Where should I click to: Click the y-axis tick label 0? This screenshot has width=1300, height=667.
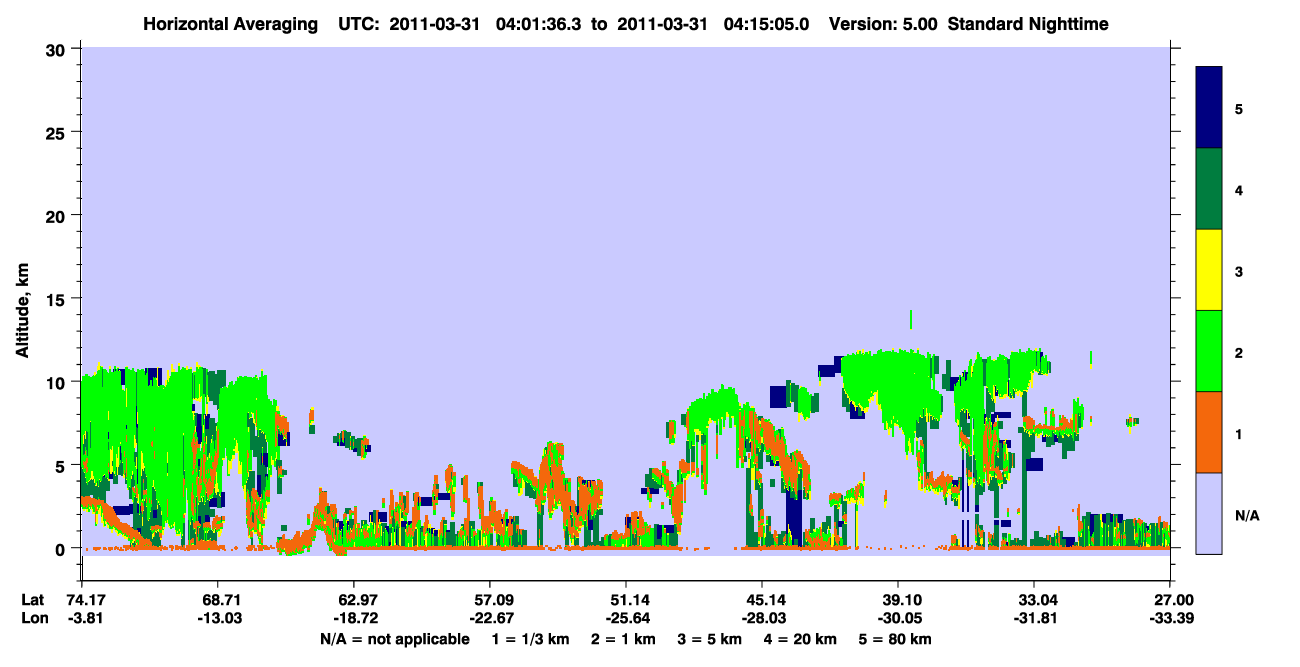62,549
